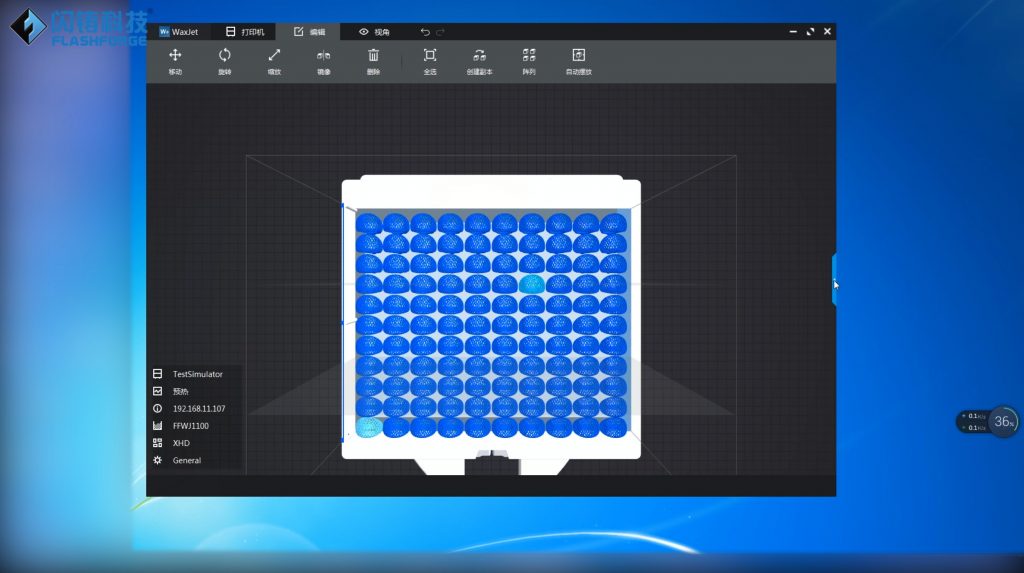Select the light-blue model at the bottom-left corner of the grid
The width and height of the screenshot is (1024, 573).
tap(369, 427)
